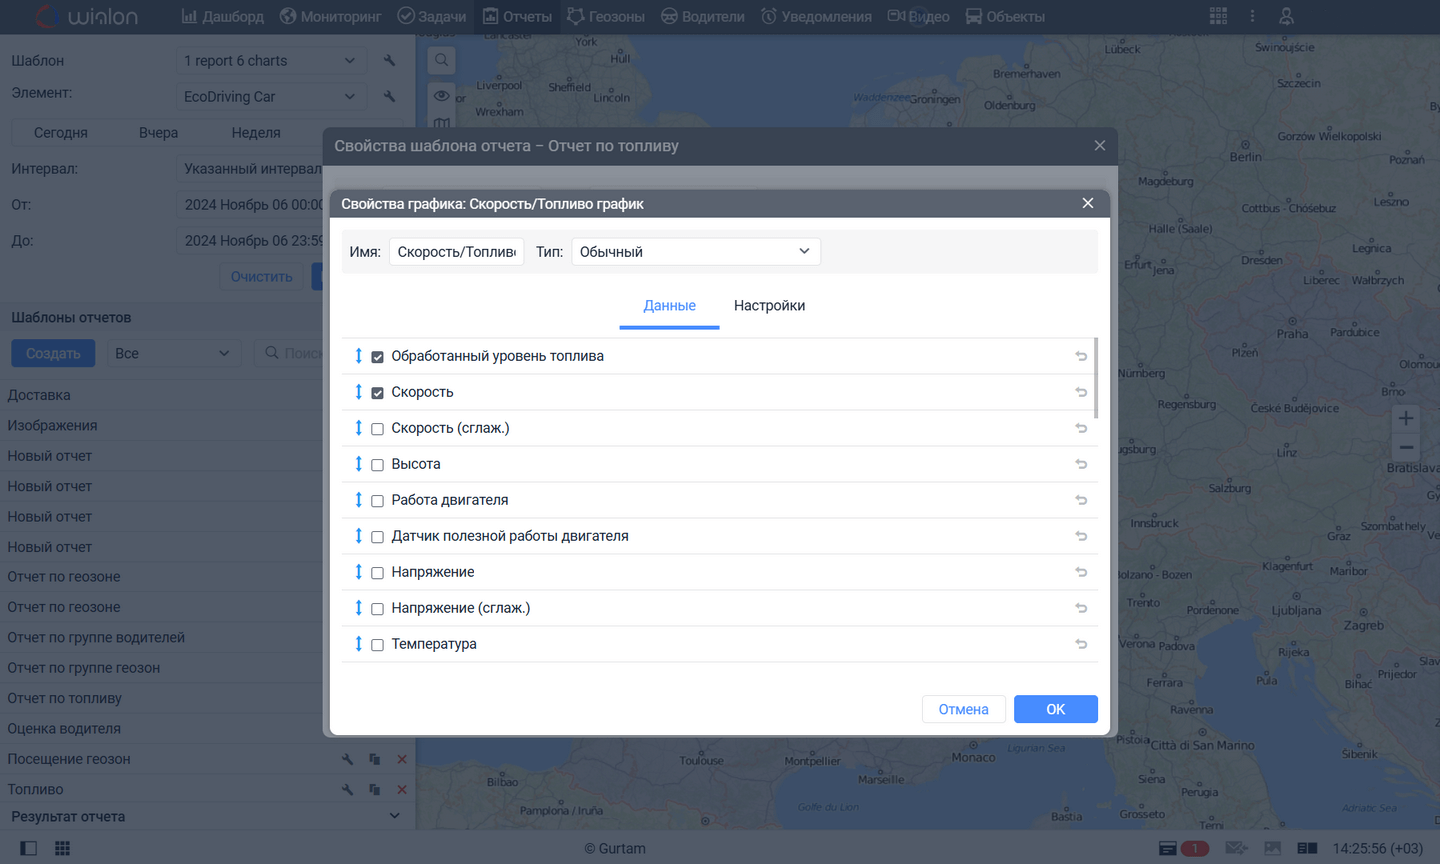Collapse the Результат отчета section

click(394, 816)
